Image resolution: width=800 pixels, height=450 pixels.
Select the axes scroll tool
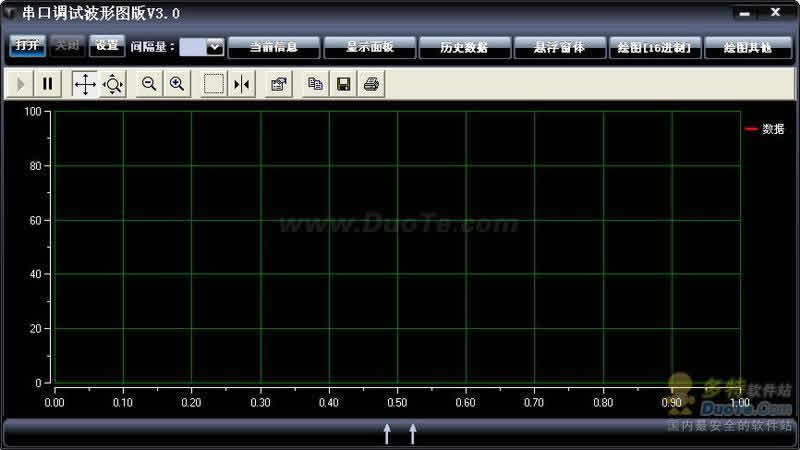coord(85,85)
